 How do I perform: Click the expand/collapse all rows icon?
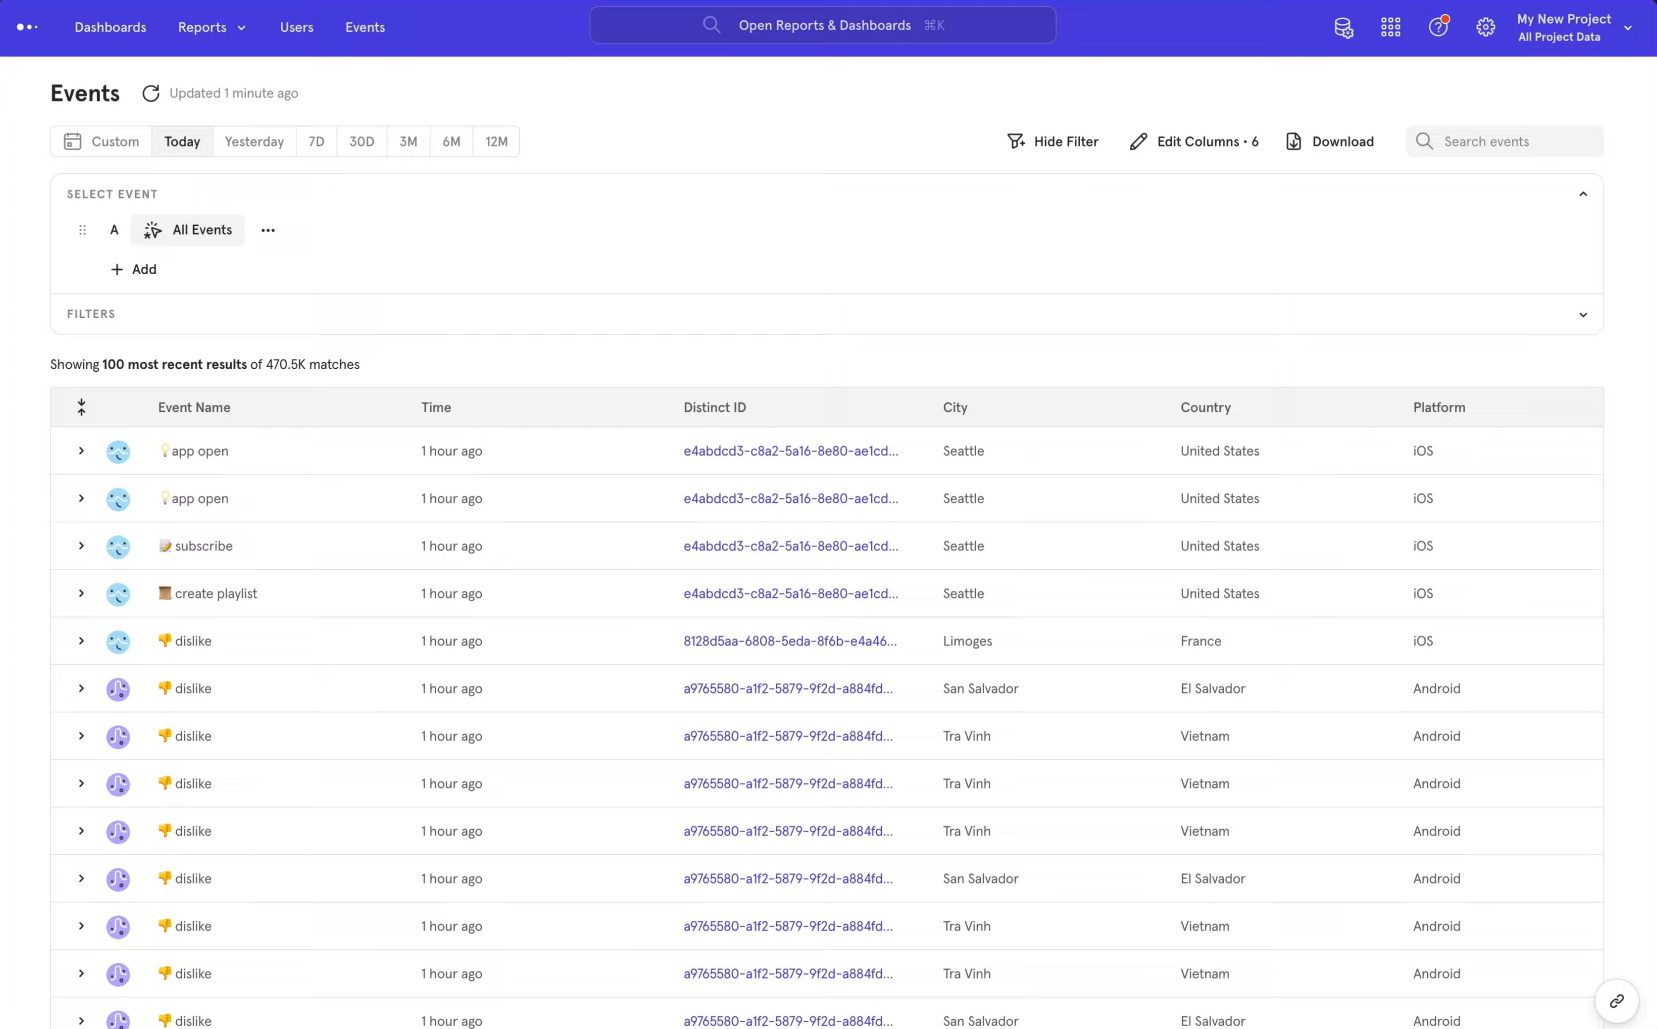(82, 407)
